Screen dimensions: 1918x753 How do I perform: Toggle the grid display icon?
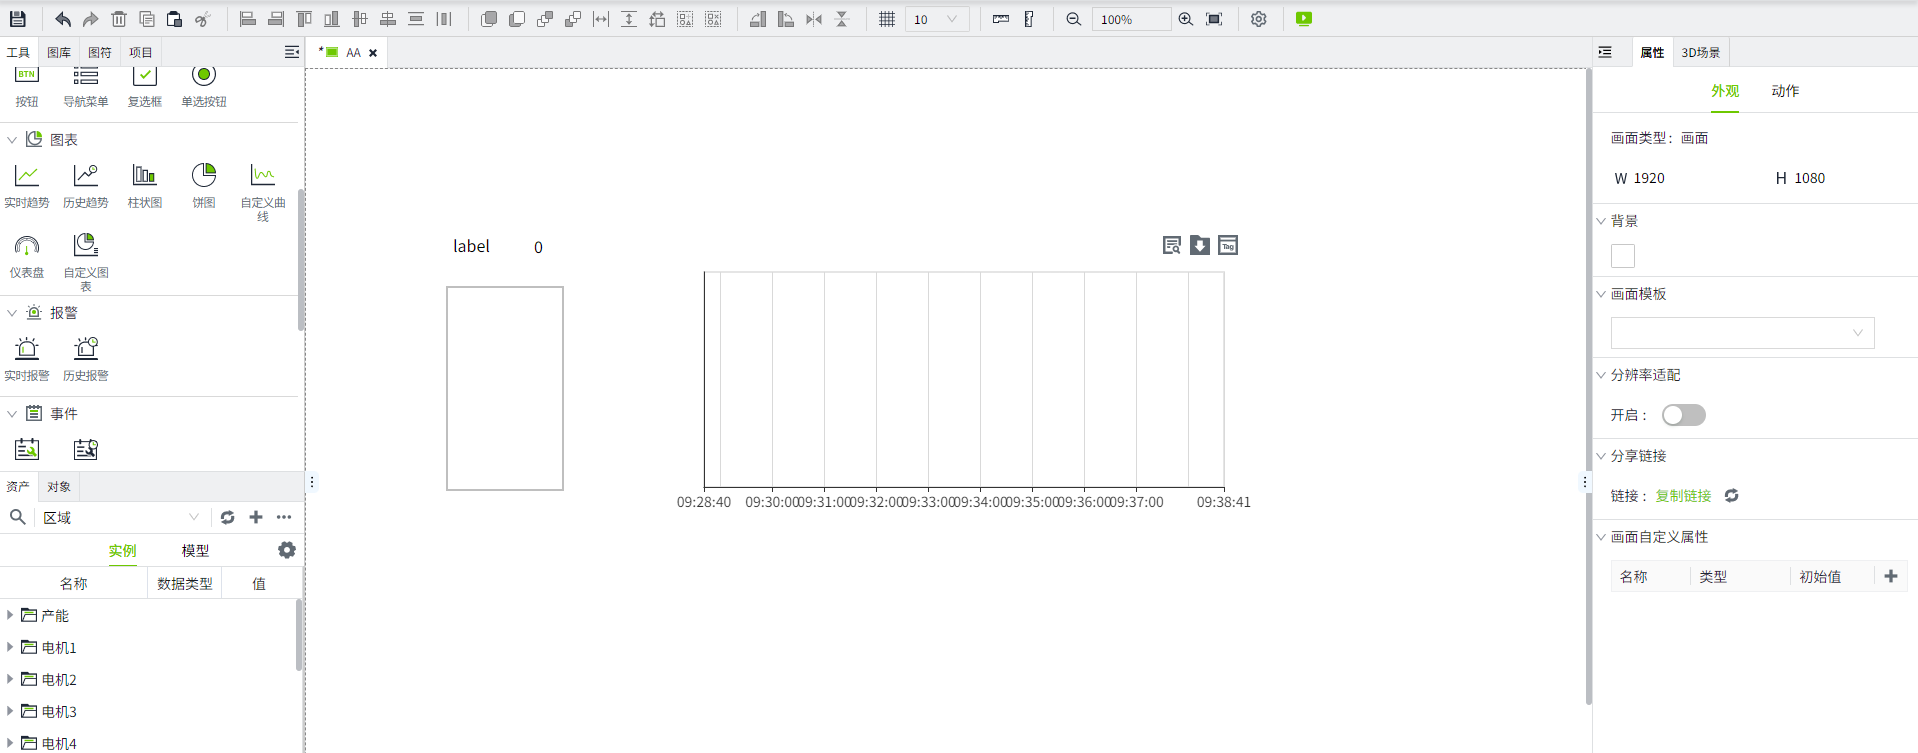pos(886,19)
